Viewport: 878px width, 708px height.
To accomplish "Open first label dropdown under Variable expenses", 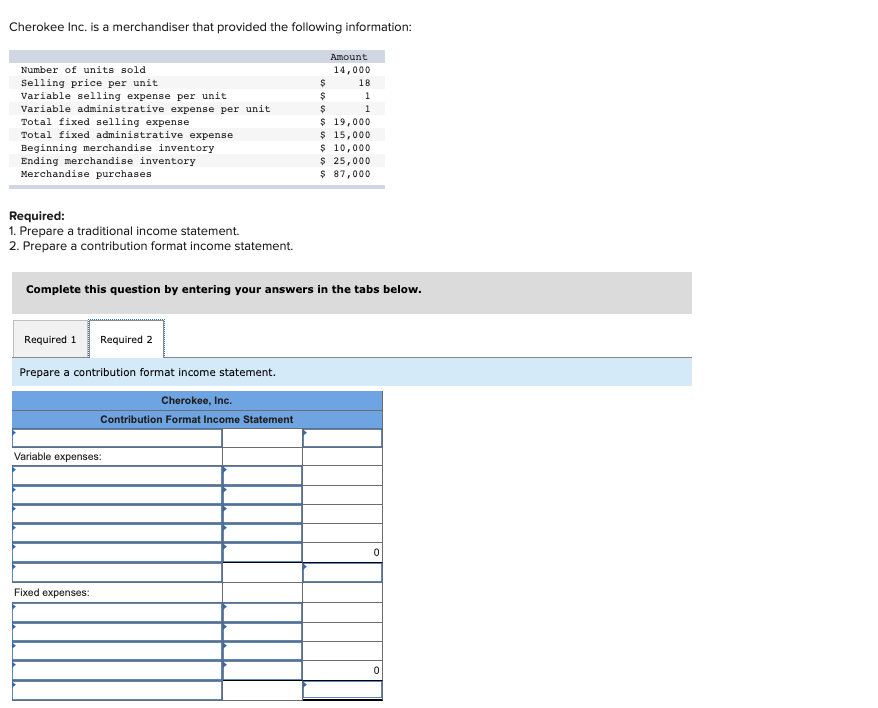I will (117, 476).
